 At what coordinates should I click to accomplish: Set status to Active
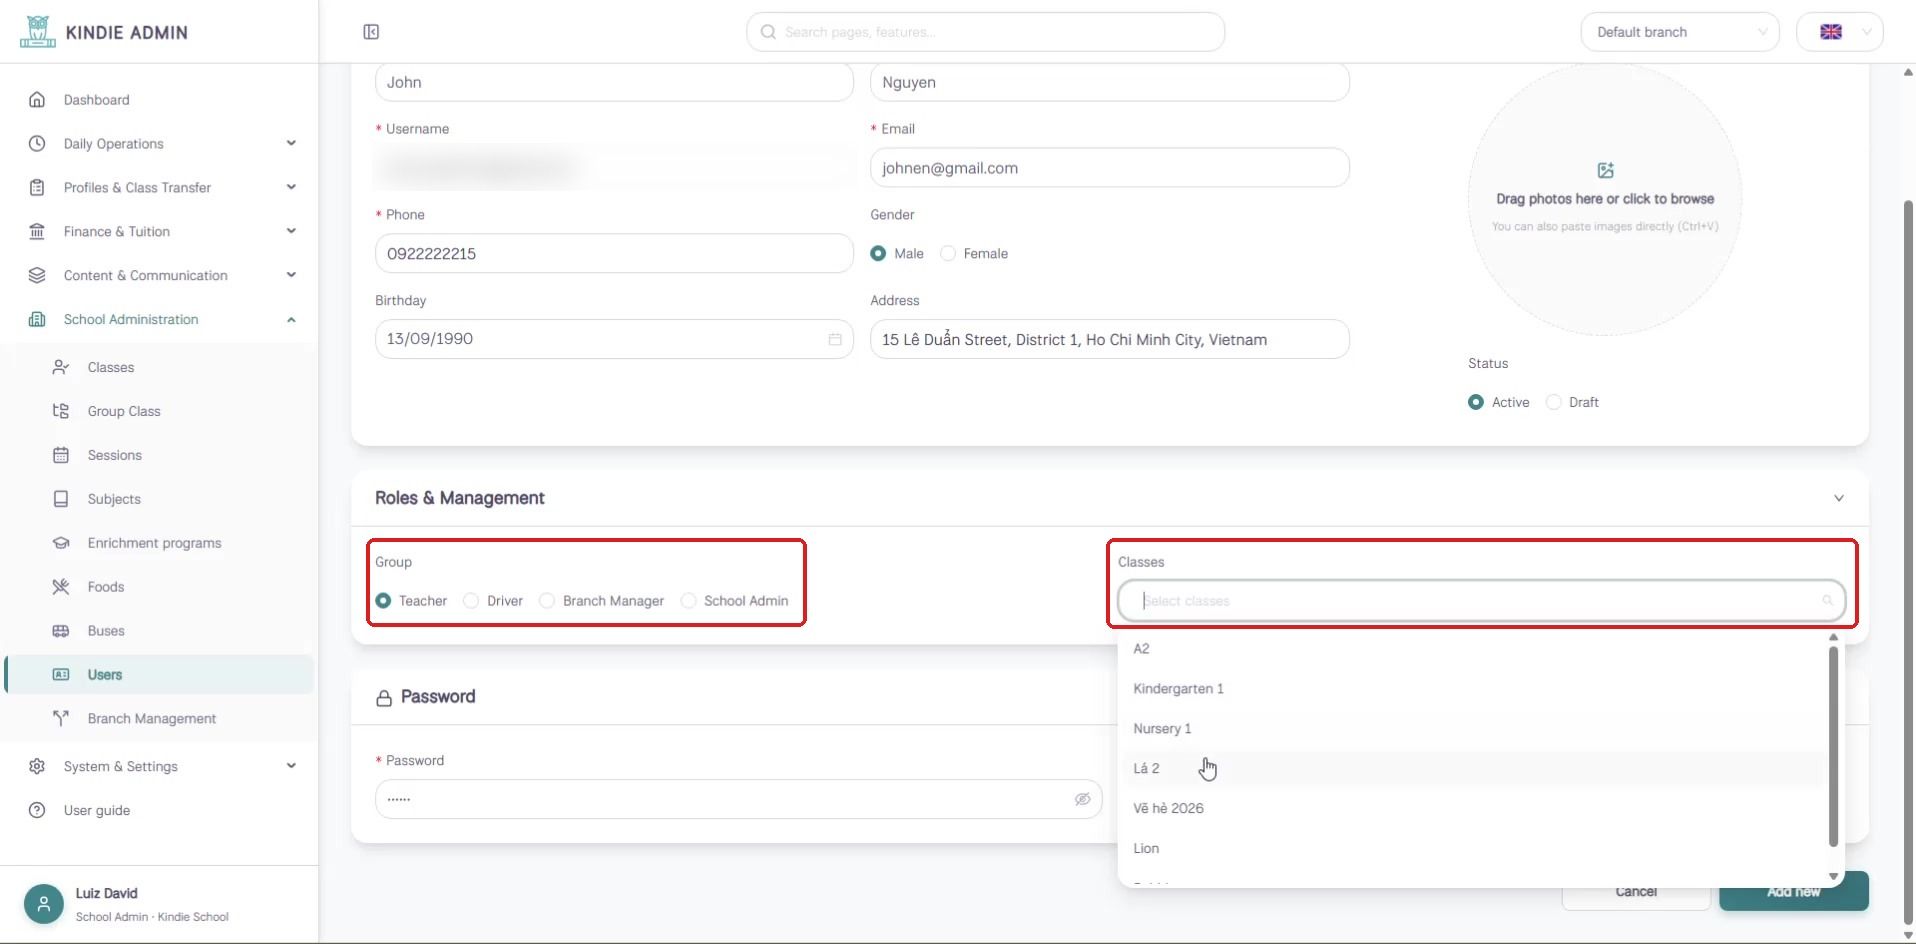(1476, 402)
